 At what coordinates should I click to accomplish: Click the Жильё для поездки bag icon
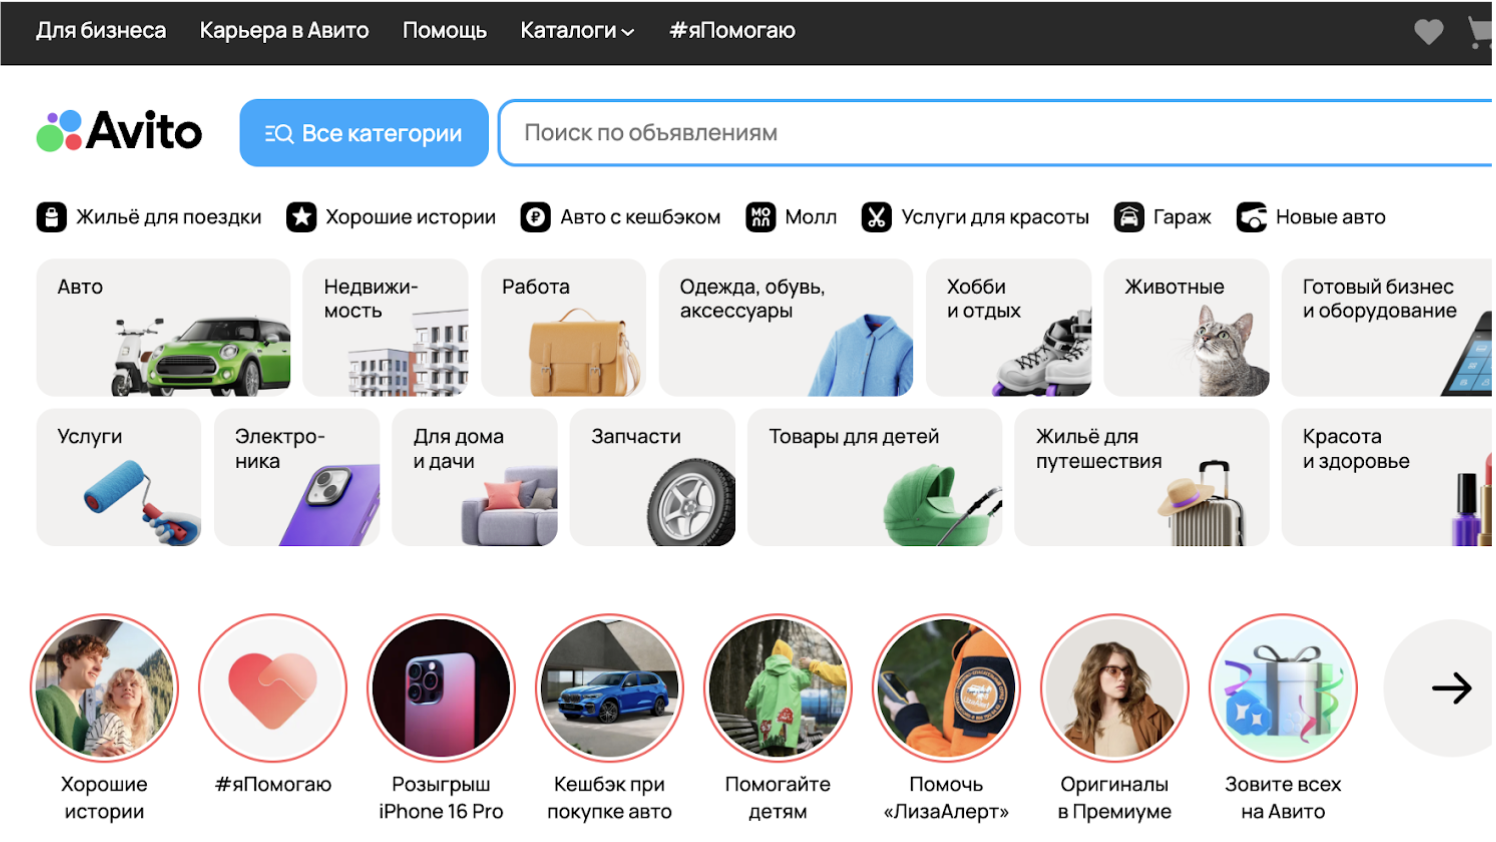coord(52,217)
